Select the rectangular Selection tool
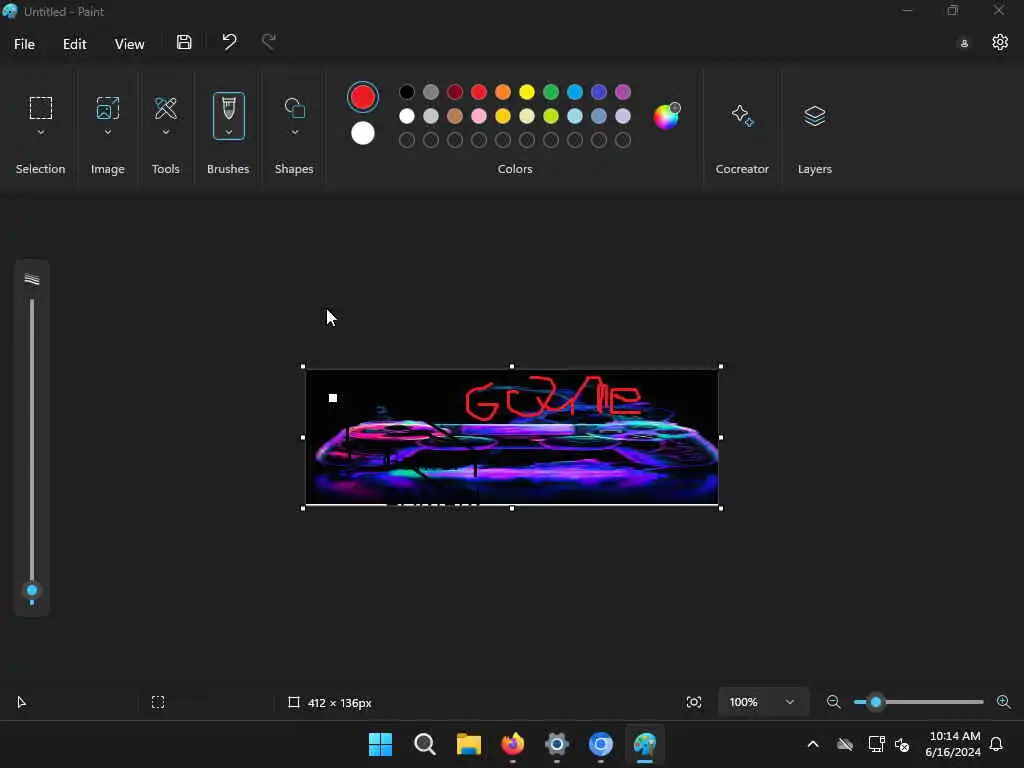The height and width of the screenshot is (768, 1024). coord(40,108)
